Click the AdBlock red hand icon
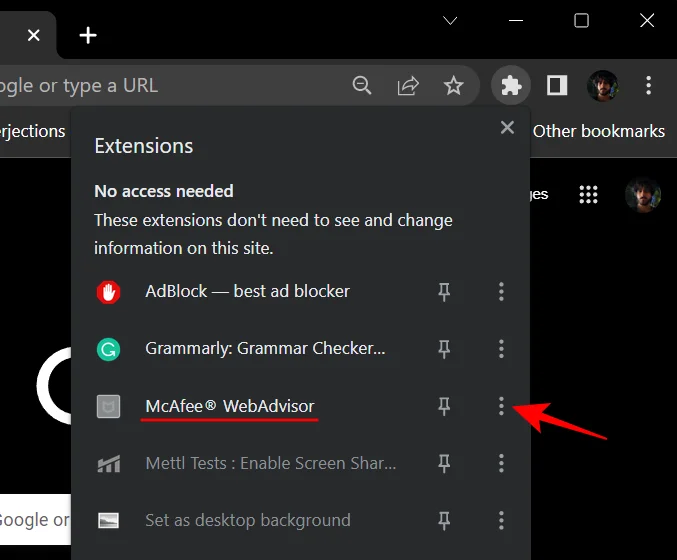 [108, 292]
